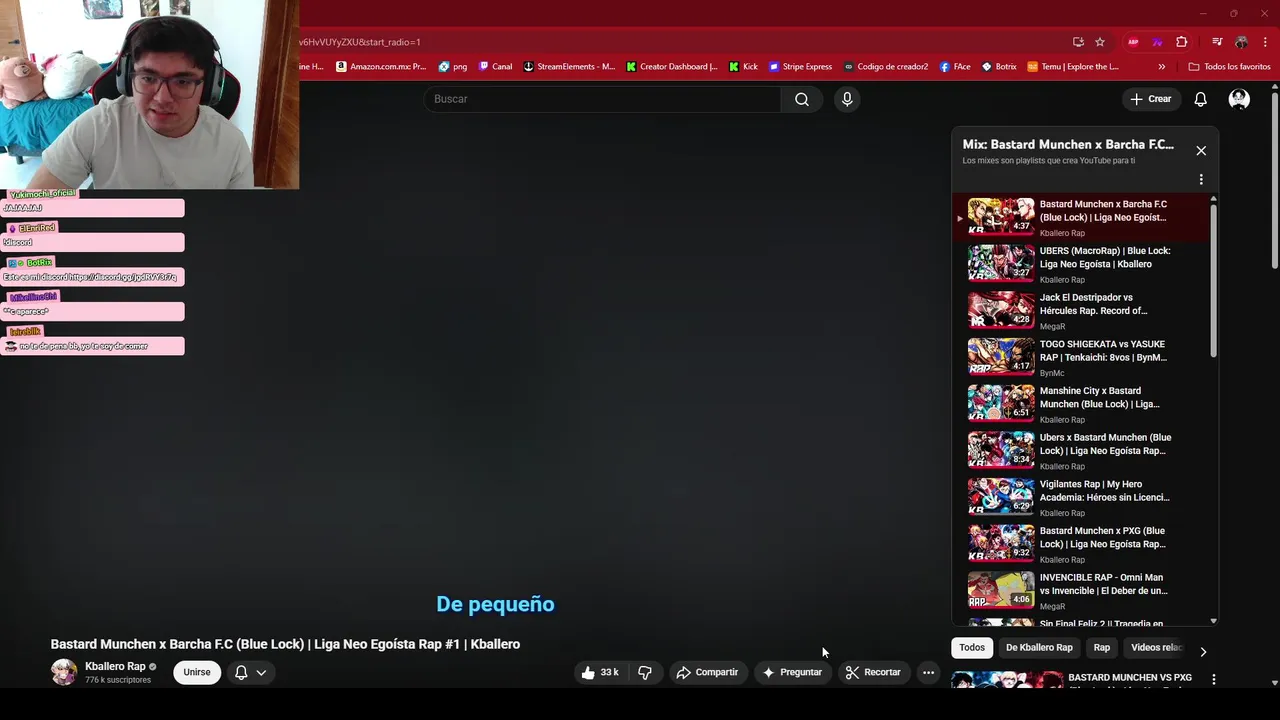Open more actions ellipsis beside Recortar
The height and width of the screenshot is (720, 1280).
coord(928,672)
